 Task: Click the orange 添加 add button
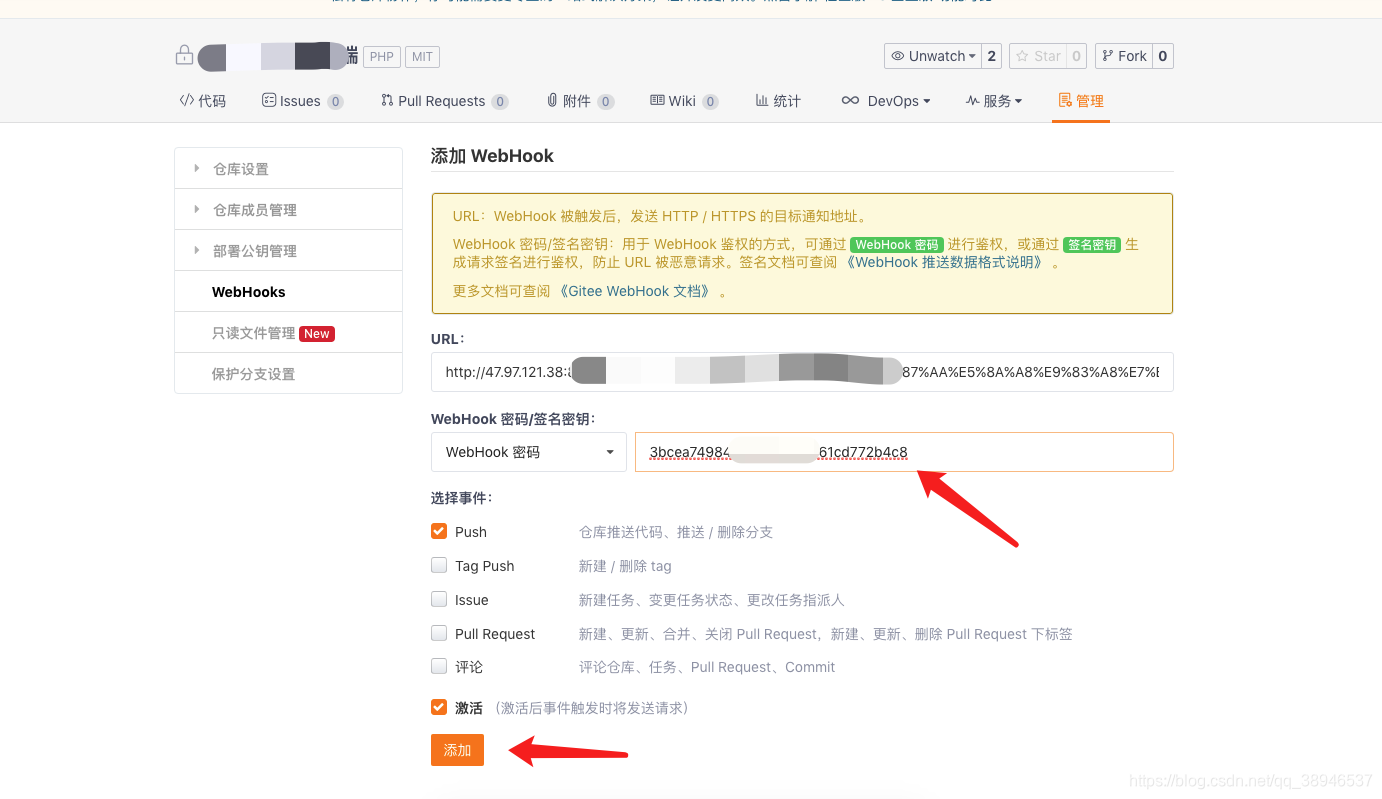click(x=457, y=750)
